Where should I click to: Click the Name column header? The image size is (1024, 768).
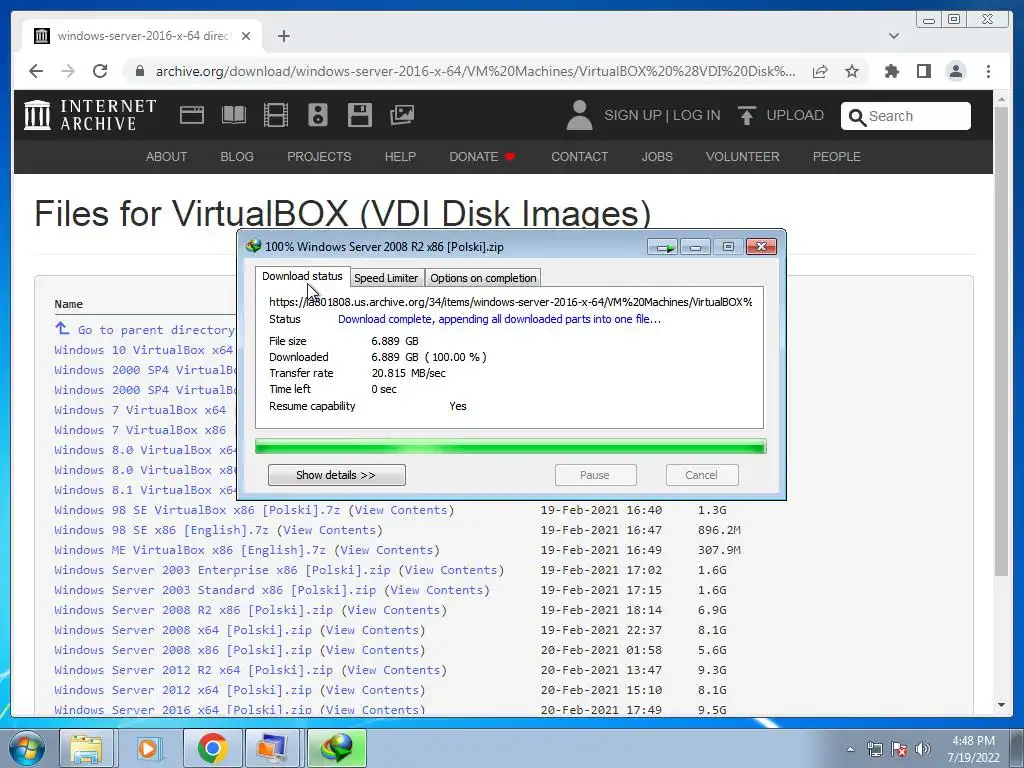[69, 304]
